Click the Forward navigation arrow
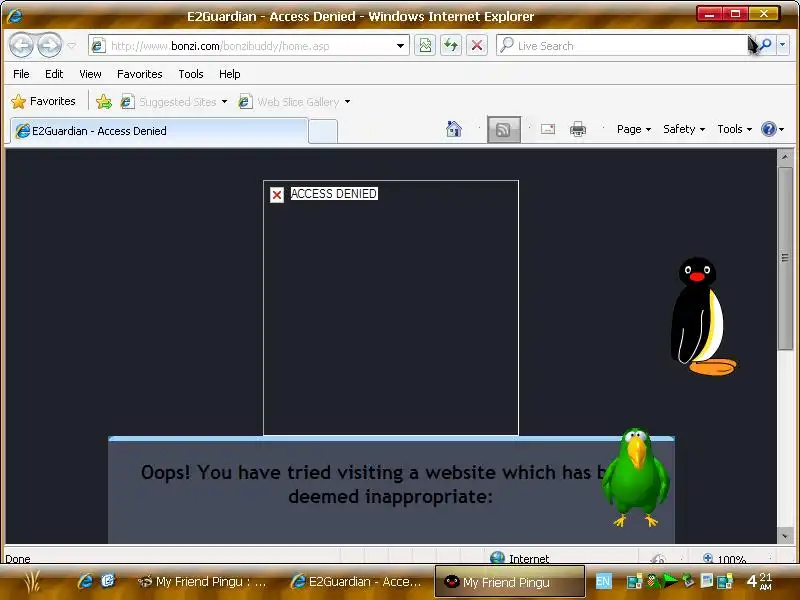This screenshot has height=600, width=800. [49, 45]
